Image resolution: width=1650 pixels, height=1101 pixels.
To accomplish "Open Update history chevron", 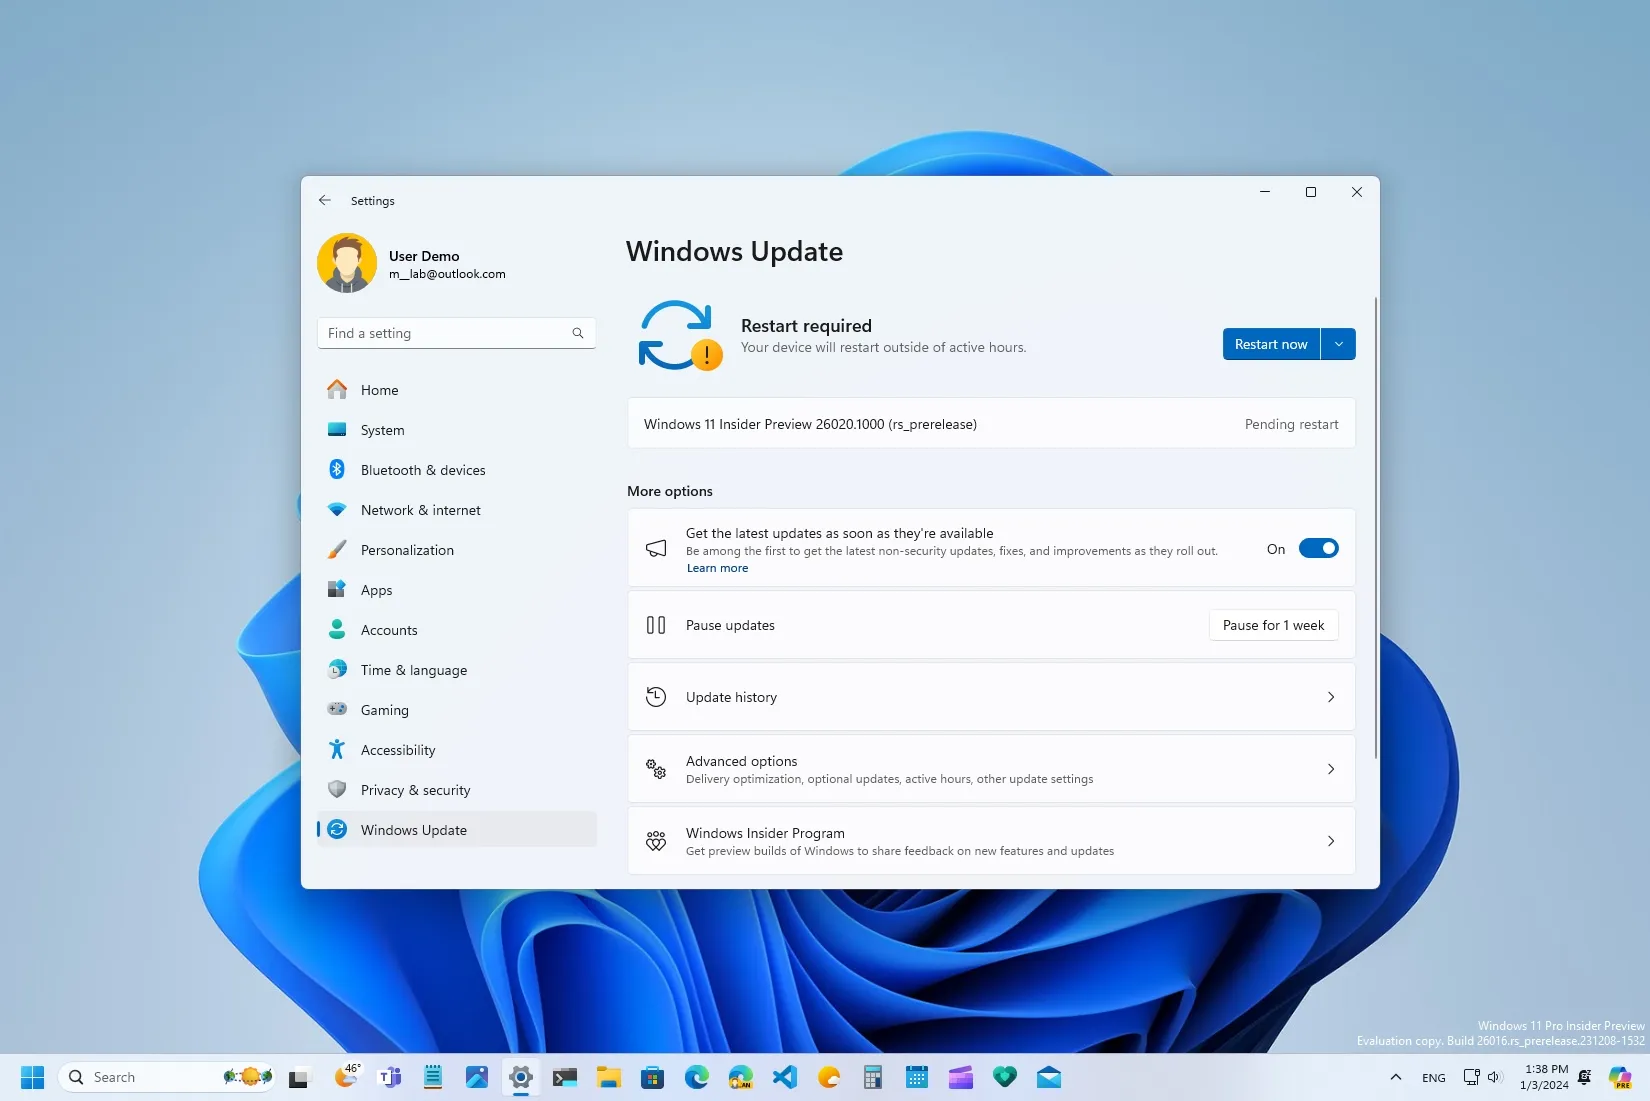I will (1330, 697).
